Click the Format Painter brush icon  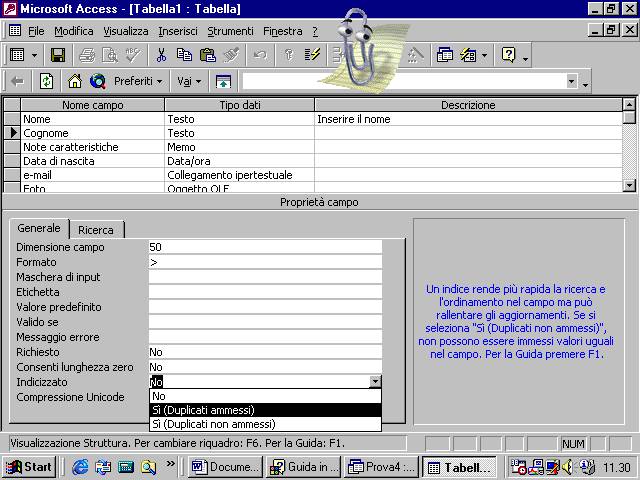231,55
